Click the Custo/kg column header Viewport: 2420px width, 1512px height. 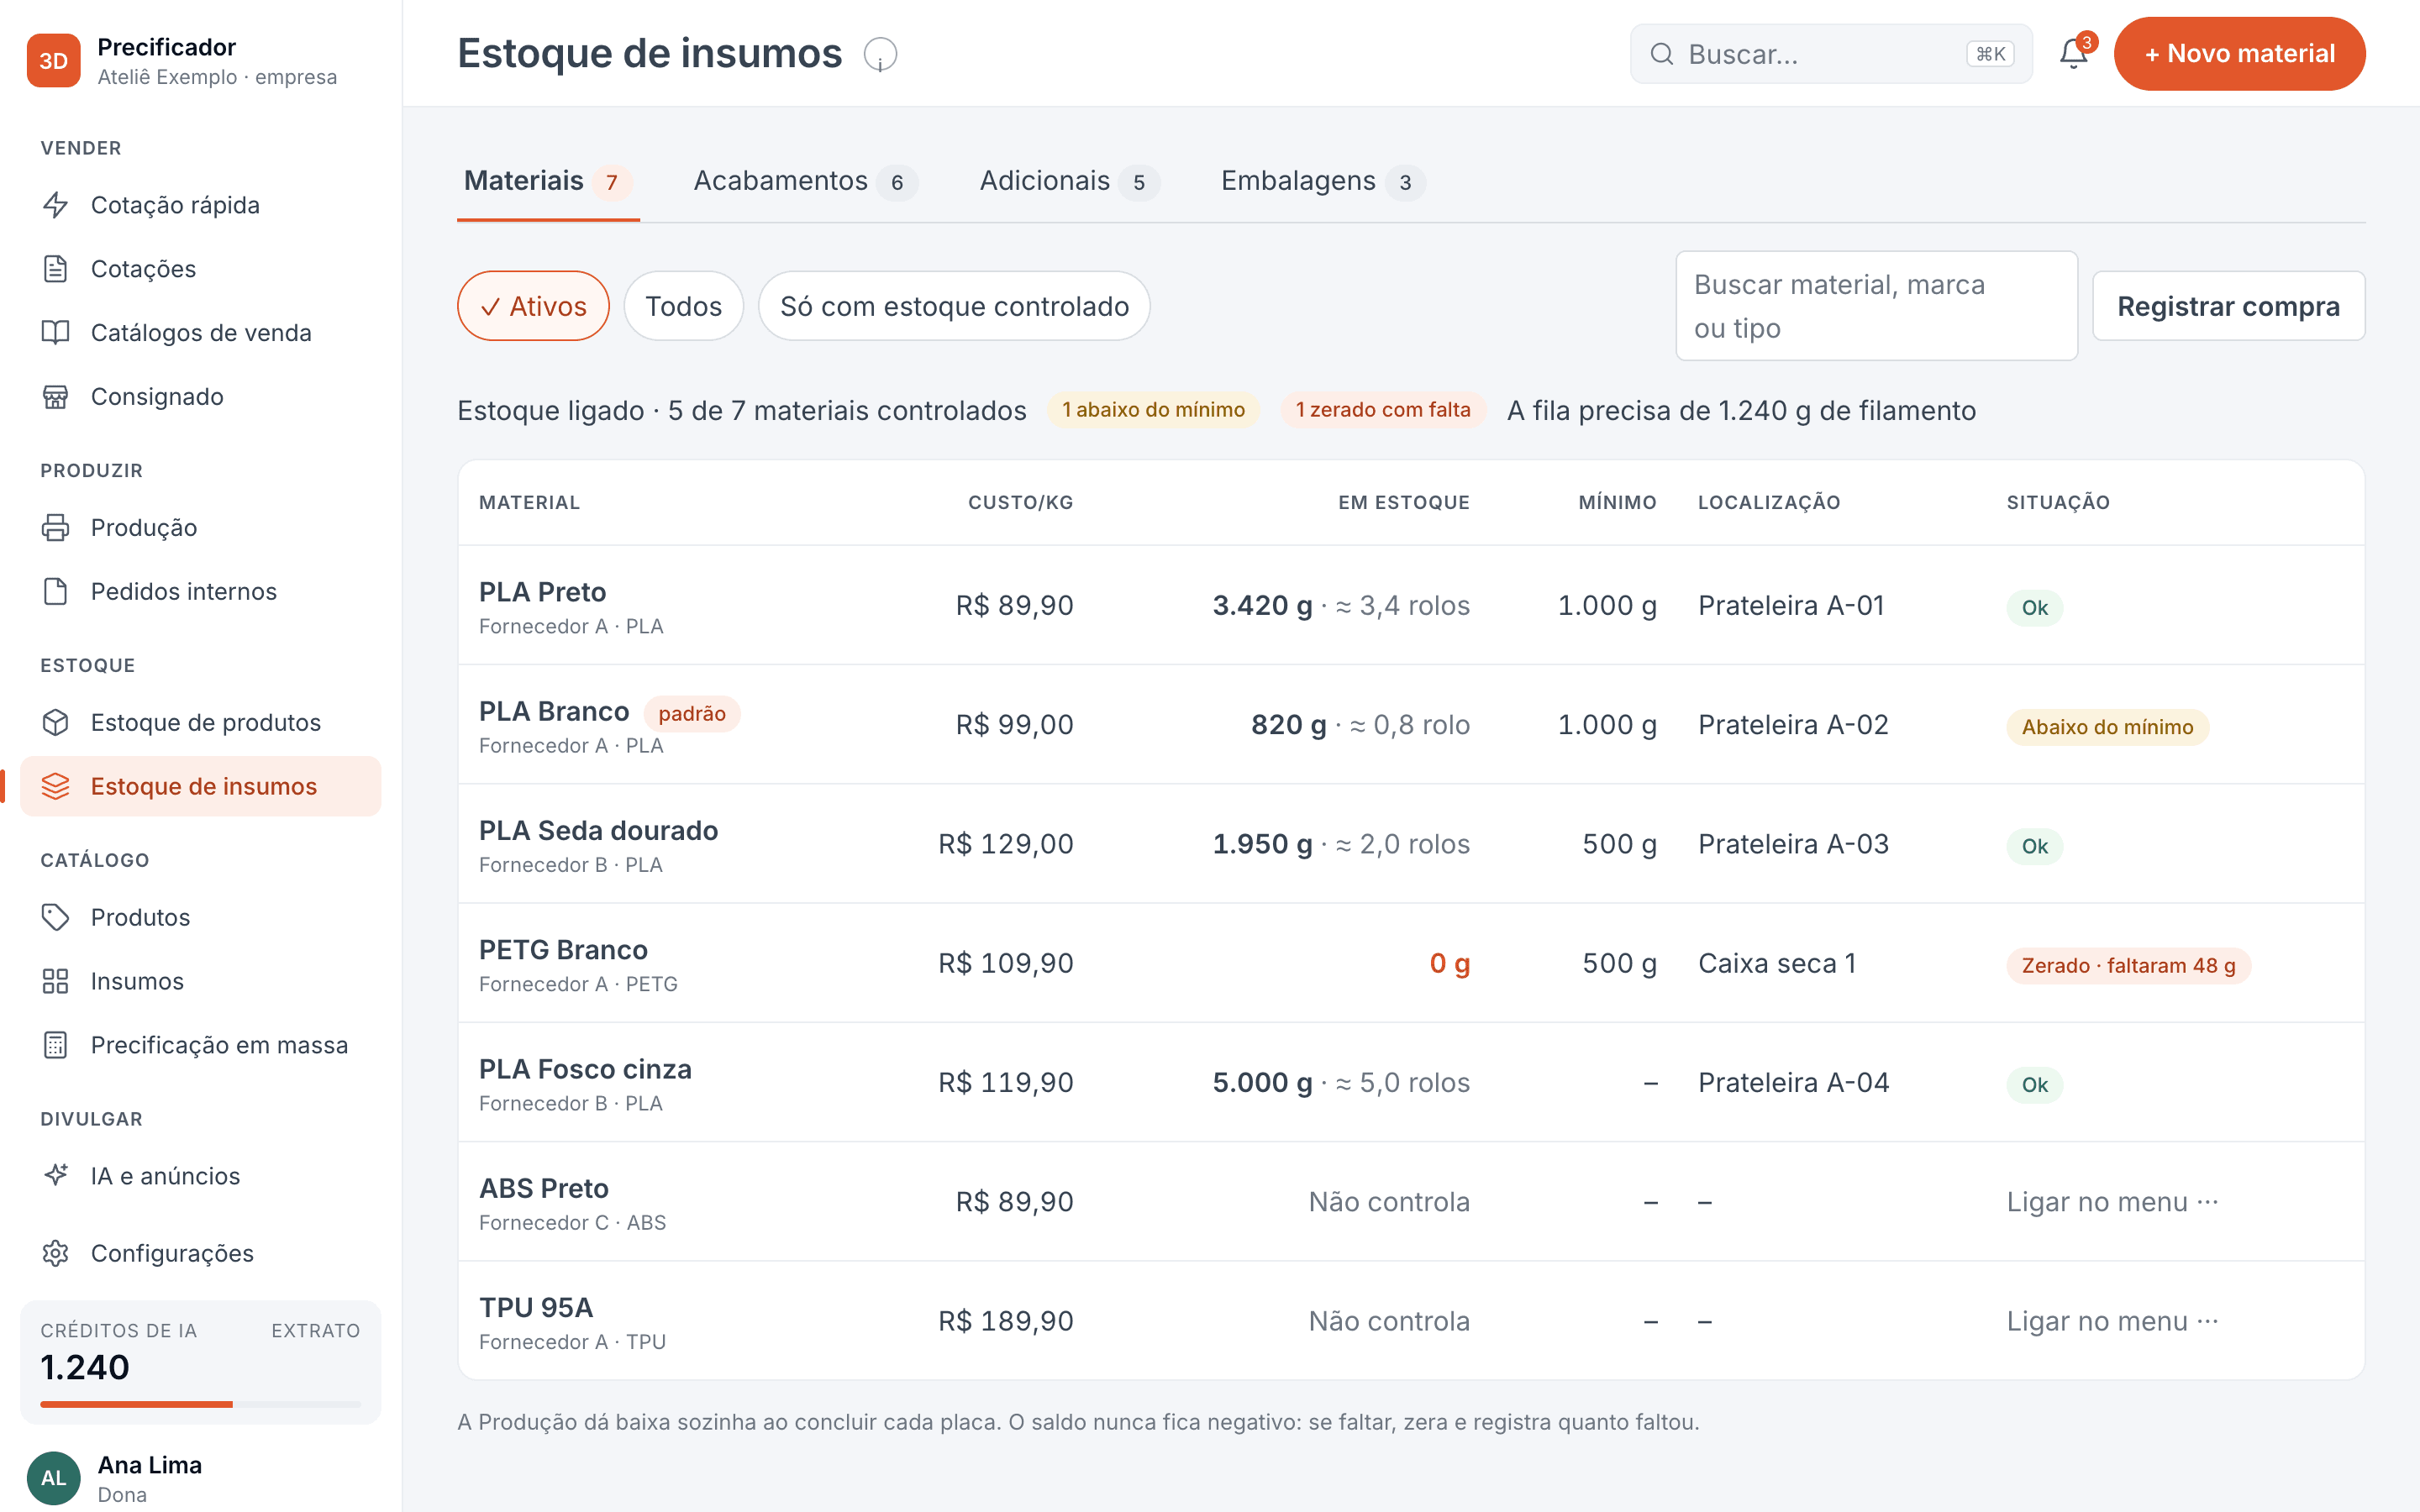point(1020,502)
